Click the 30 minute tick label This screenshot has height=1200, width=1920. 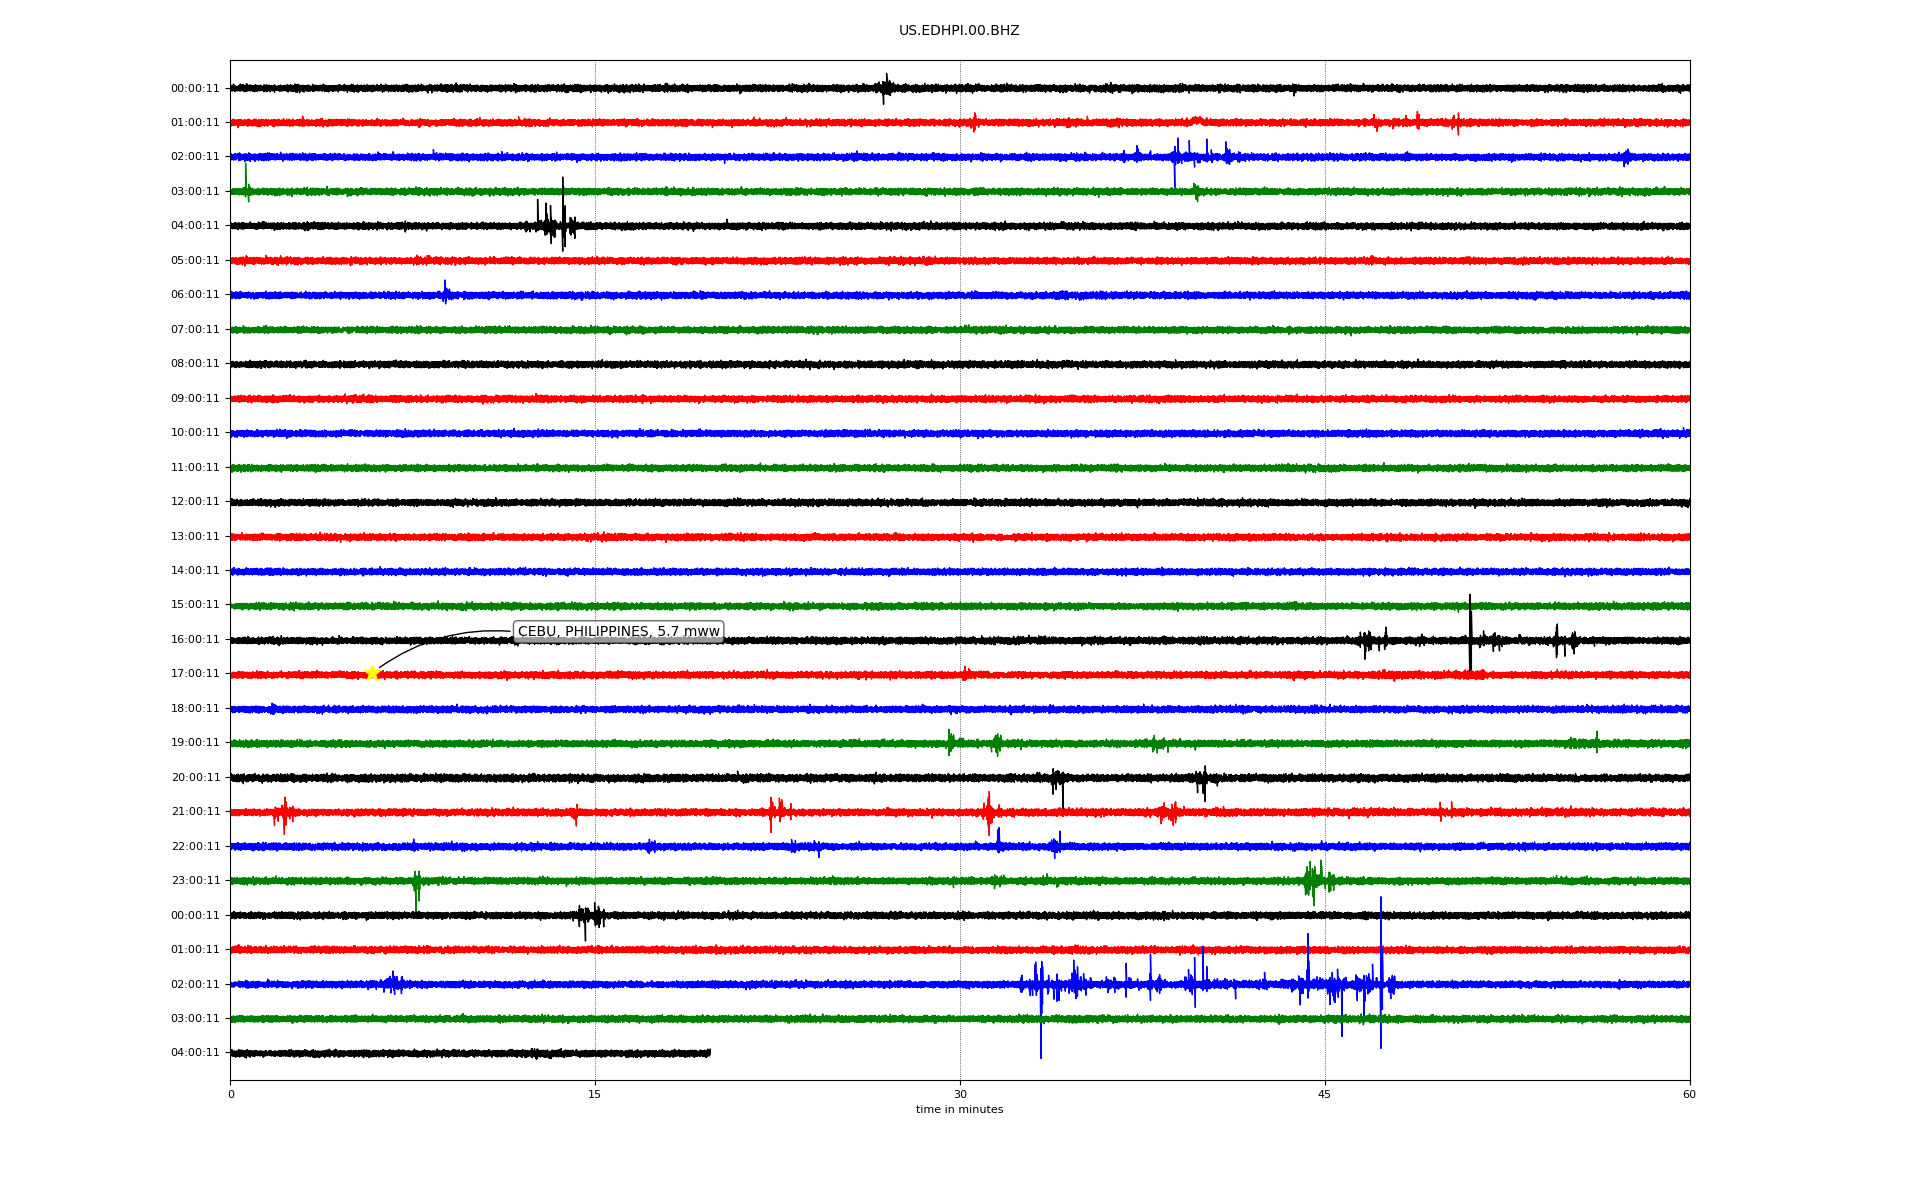pyautogui.click(x=960, y=1094)
